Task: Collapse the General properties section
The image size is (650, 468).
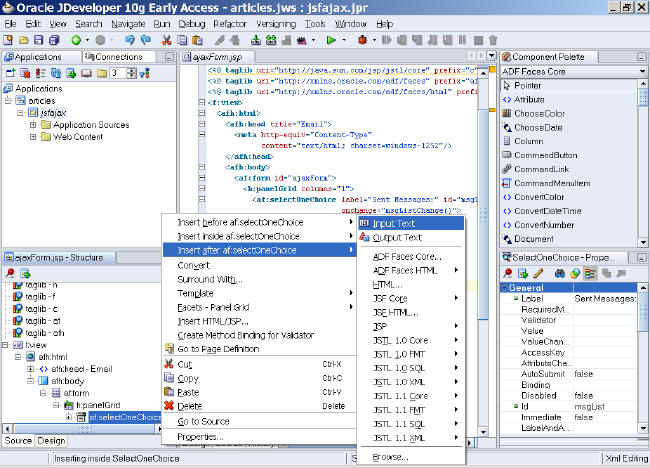Action: point(505,288)
